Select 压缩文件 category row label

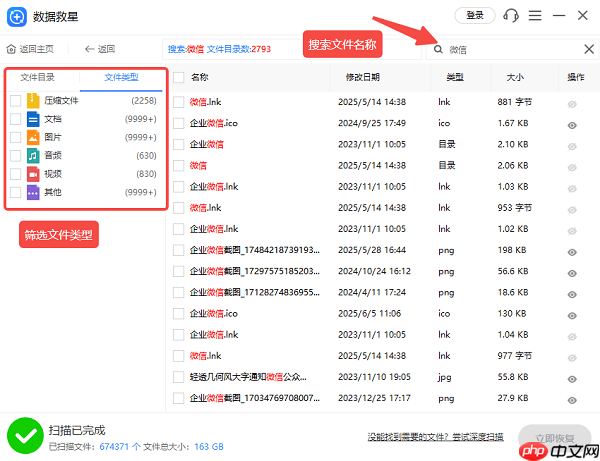point(61,101)
